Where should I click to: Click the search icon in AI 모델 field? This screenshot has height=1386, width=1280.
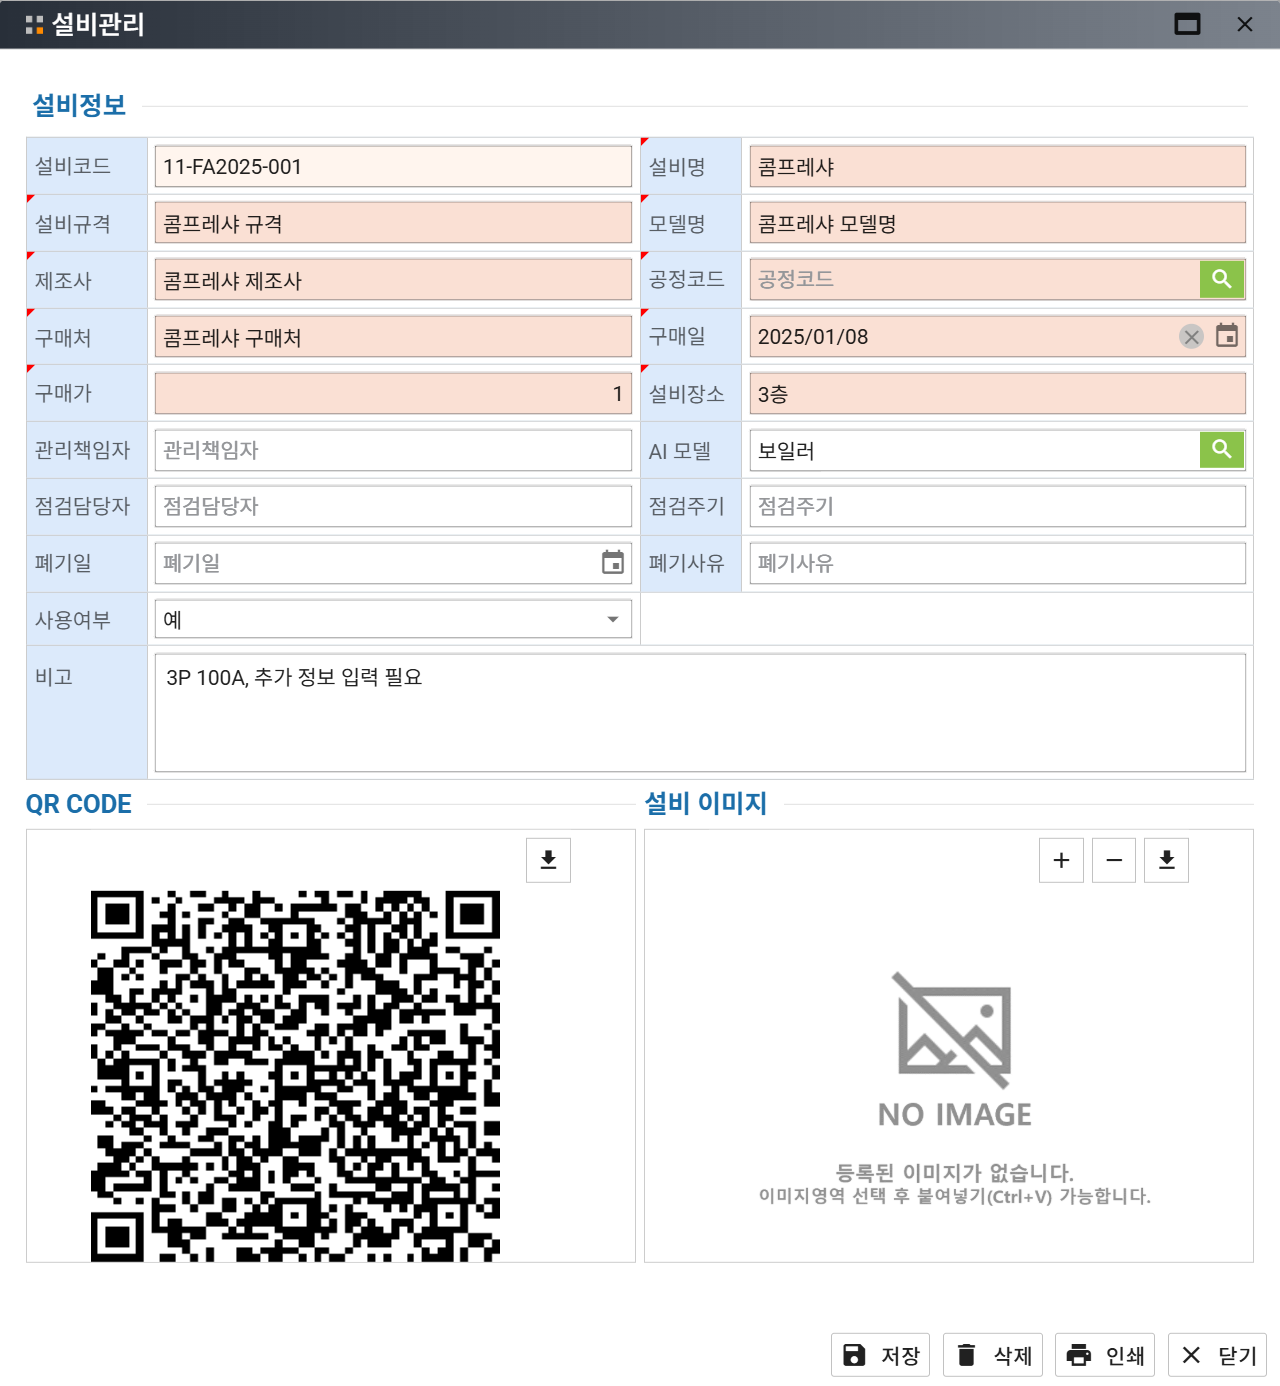point(1222,450)
